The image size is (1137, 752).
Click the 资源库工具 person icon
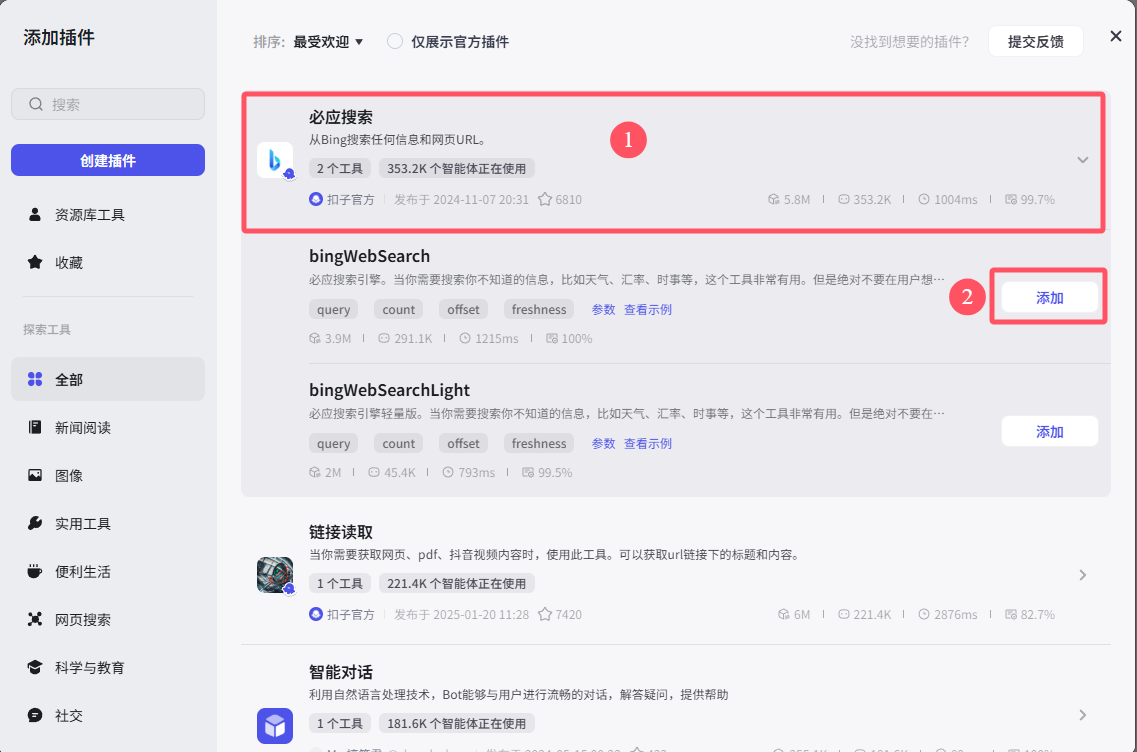coord(35,215)
